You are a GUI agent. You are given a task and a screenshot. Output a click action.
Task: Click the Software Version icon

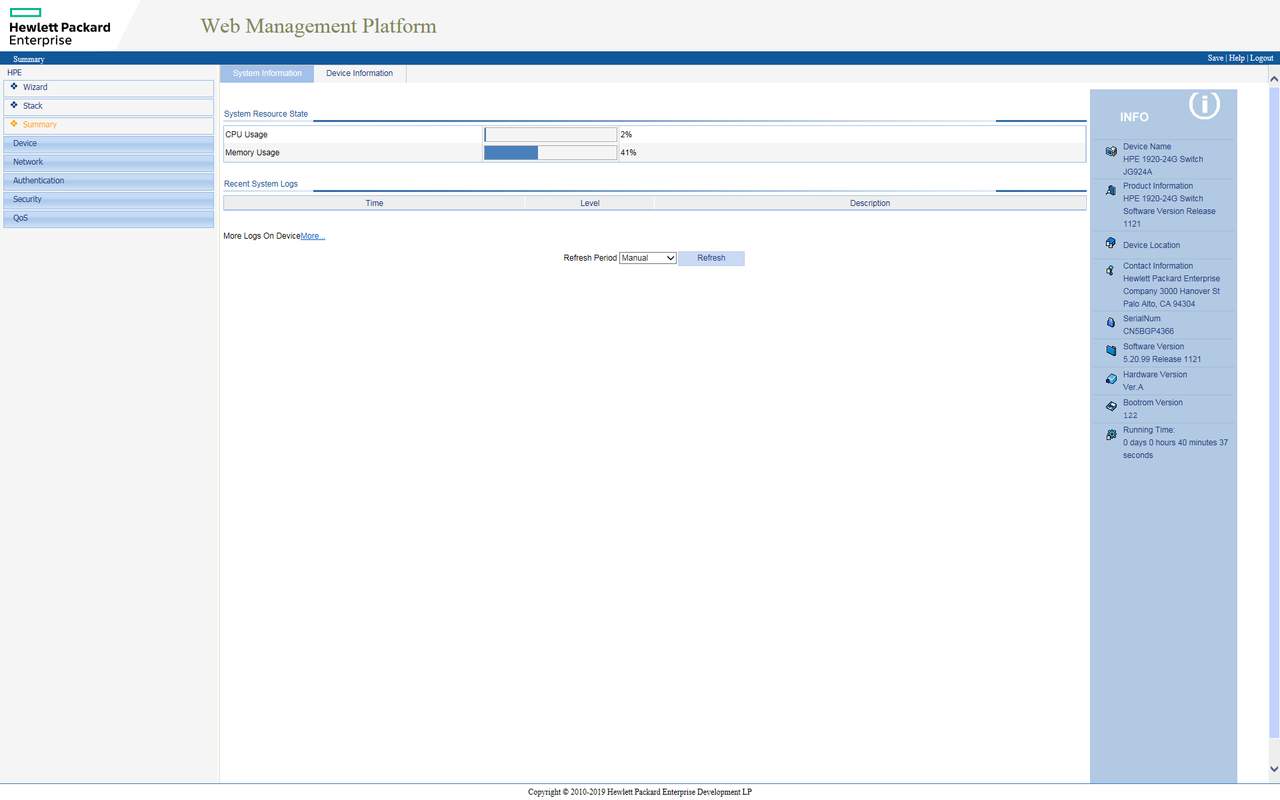pos(1111,351)
